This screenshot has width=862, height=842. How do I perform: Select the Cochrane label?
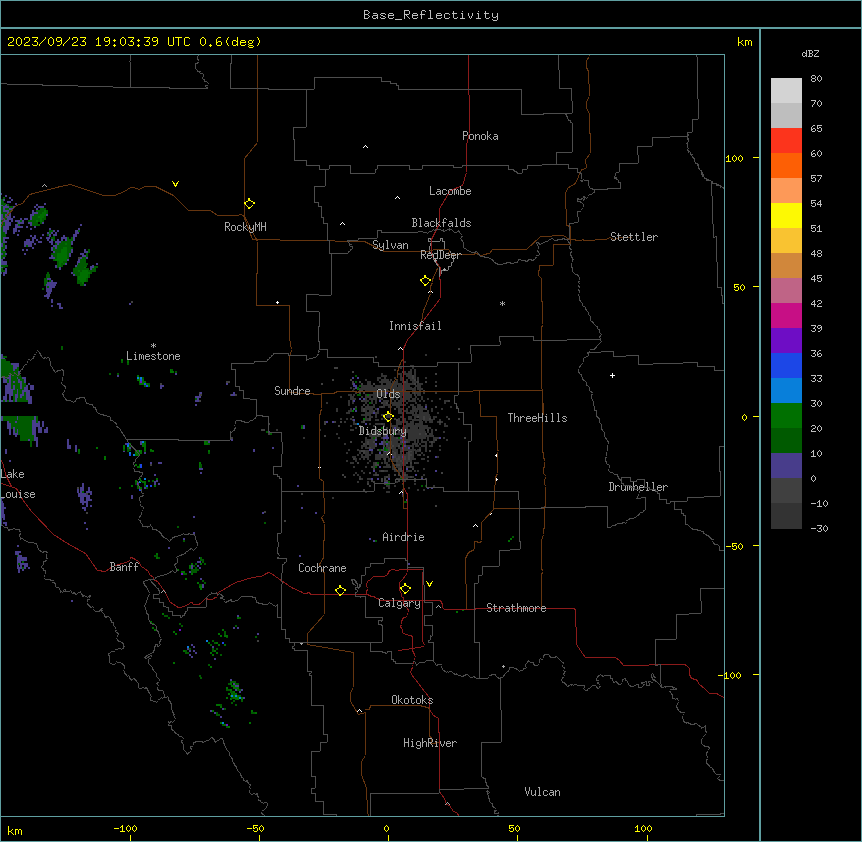click(x=322, y=568)
